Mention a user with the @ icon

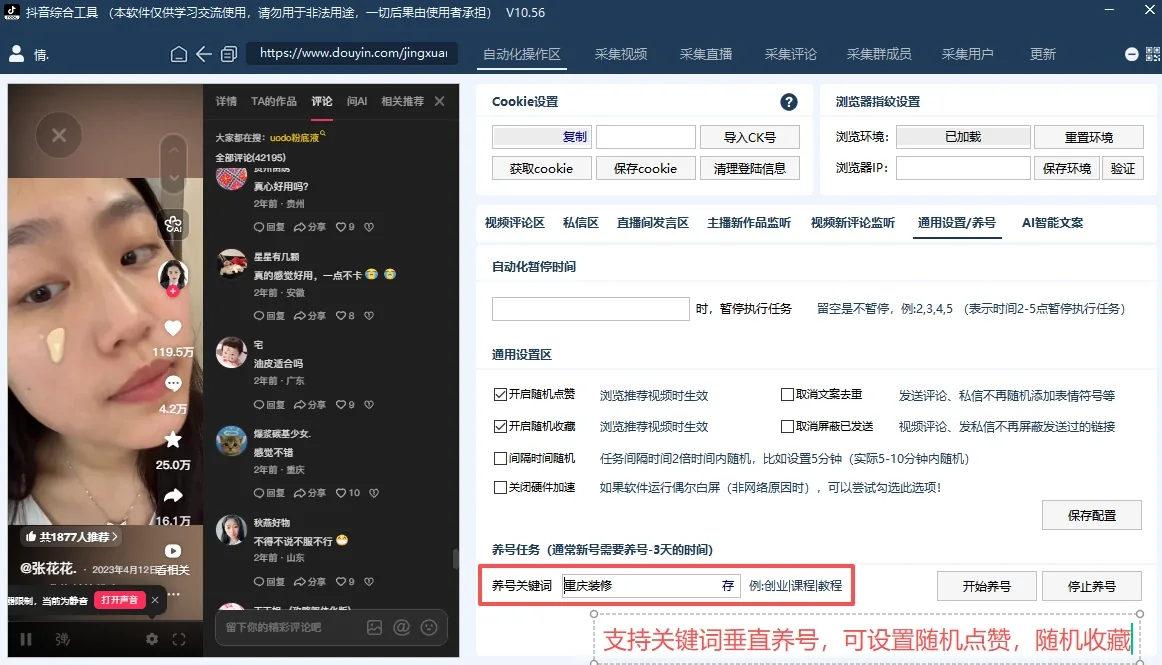[x=402, y=627]
